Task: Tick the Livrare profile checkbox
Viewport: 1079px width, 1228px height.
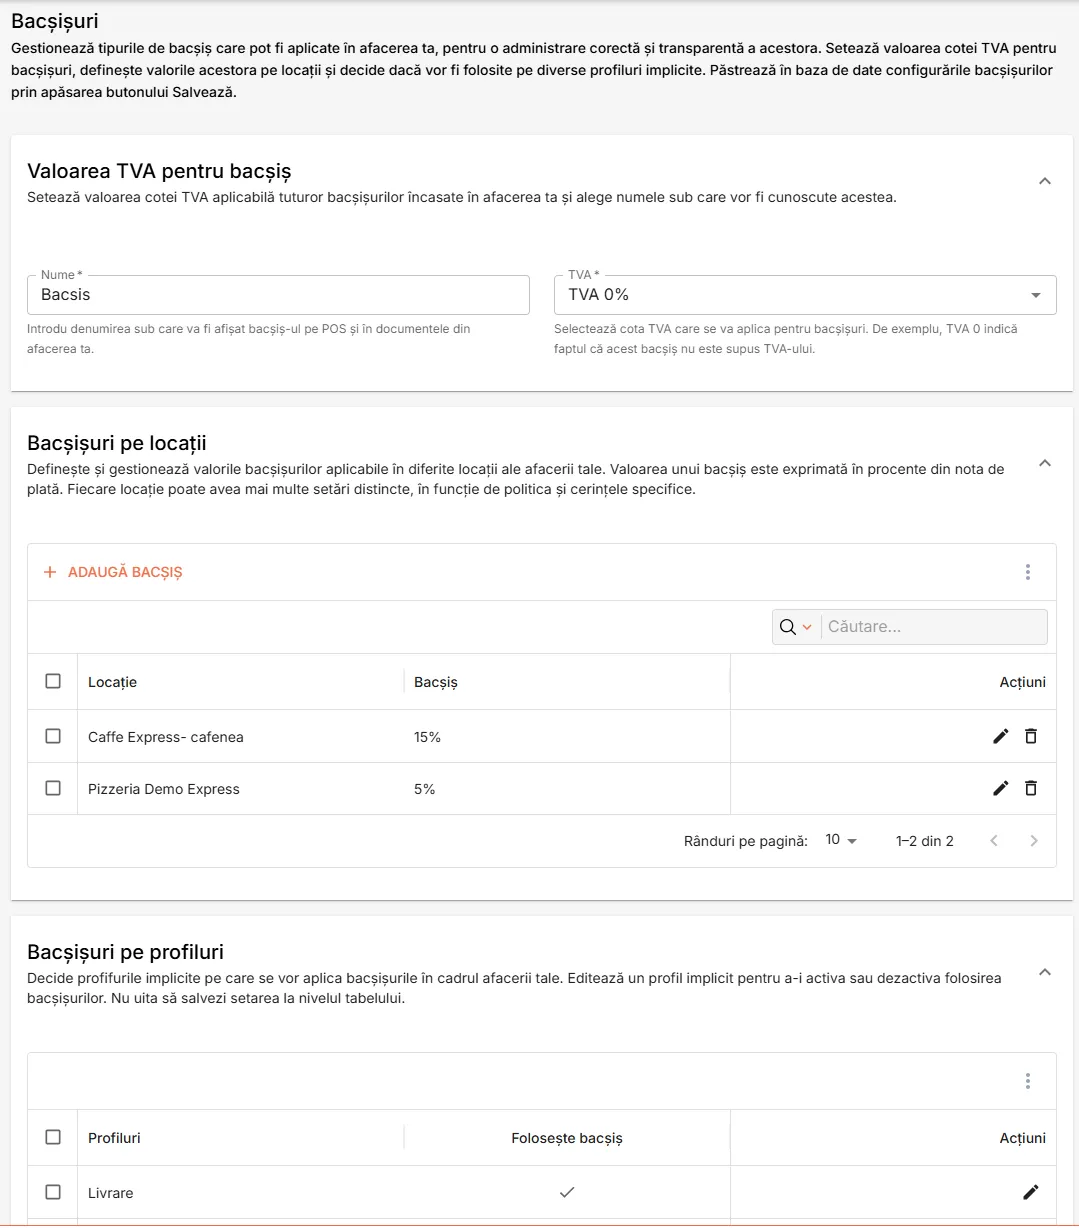Action: (x=53, y=1192)
